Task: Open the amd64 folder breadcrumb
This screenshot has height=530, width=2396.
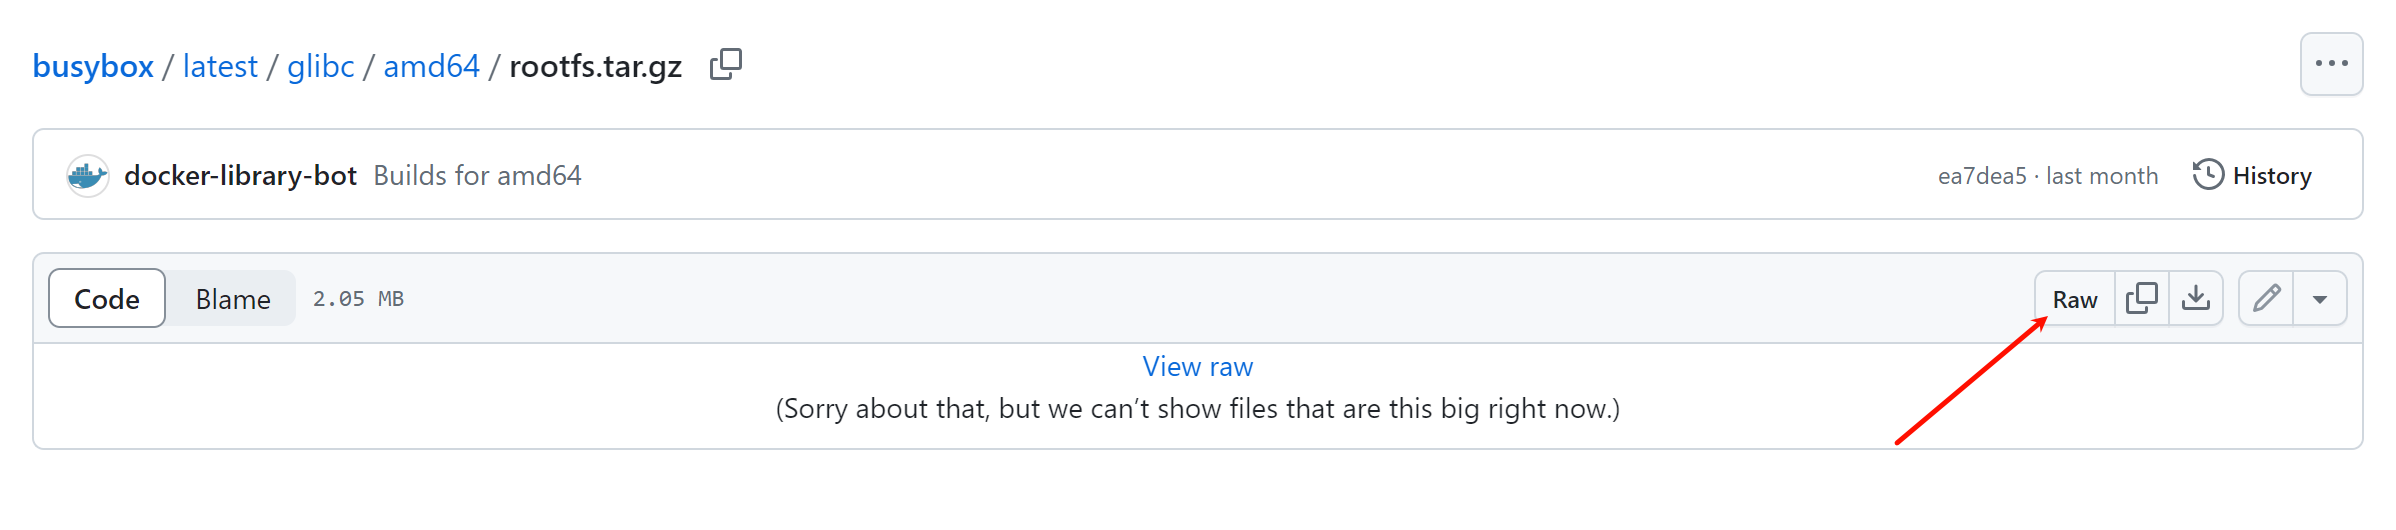Action: coord(431,66)
